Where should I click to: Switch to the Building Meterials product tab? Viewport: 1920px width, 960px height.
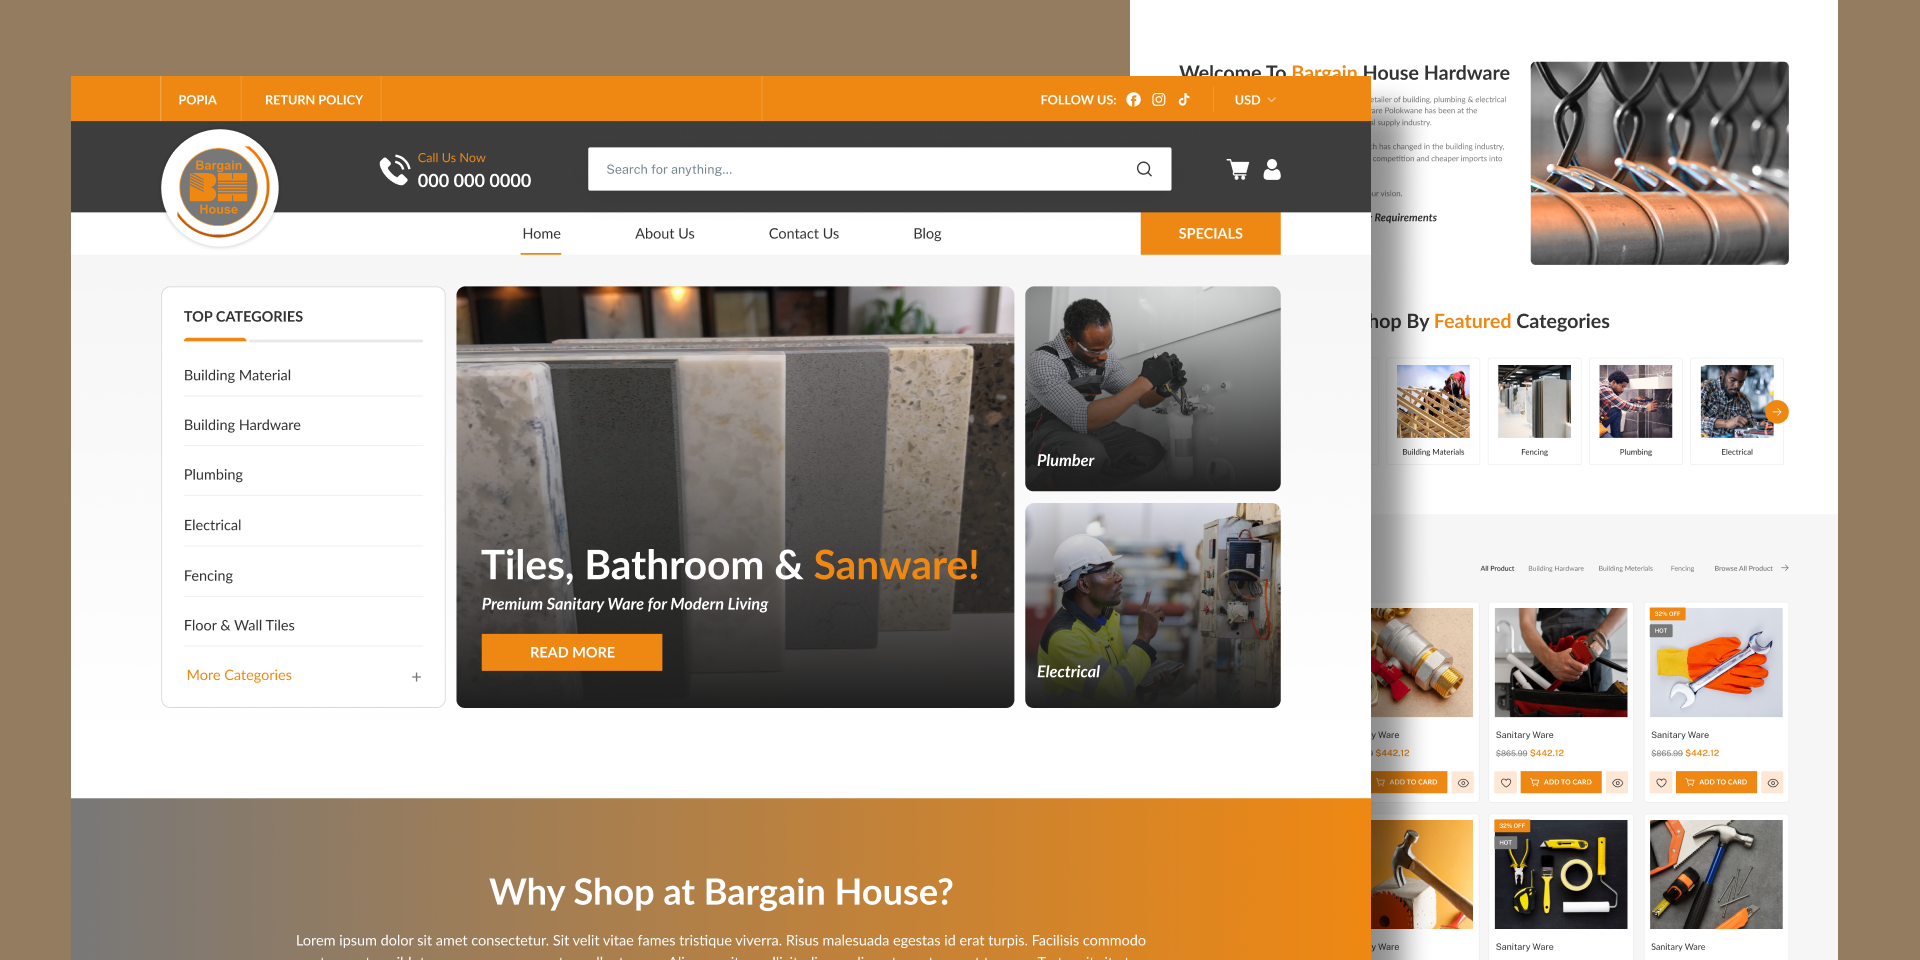point(1625,568)
